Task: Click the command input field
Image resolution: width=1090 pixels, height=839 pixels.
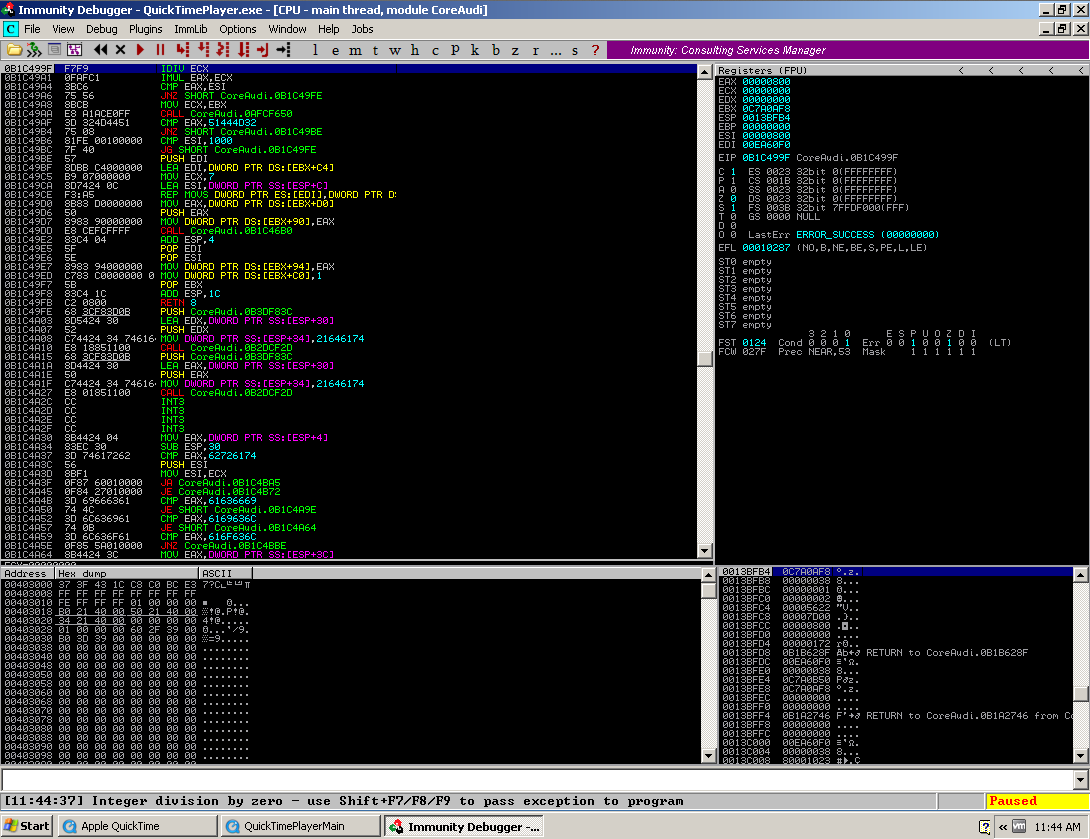Action: (537, 780)
